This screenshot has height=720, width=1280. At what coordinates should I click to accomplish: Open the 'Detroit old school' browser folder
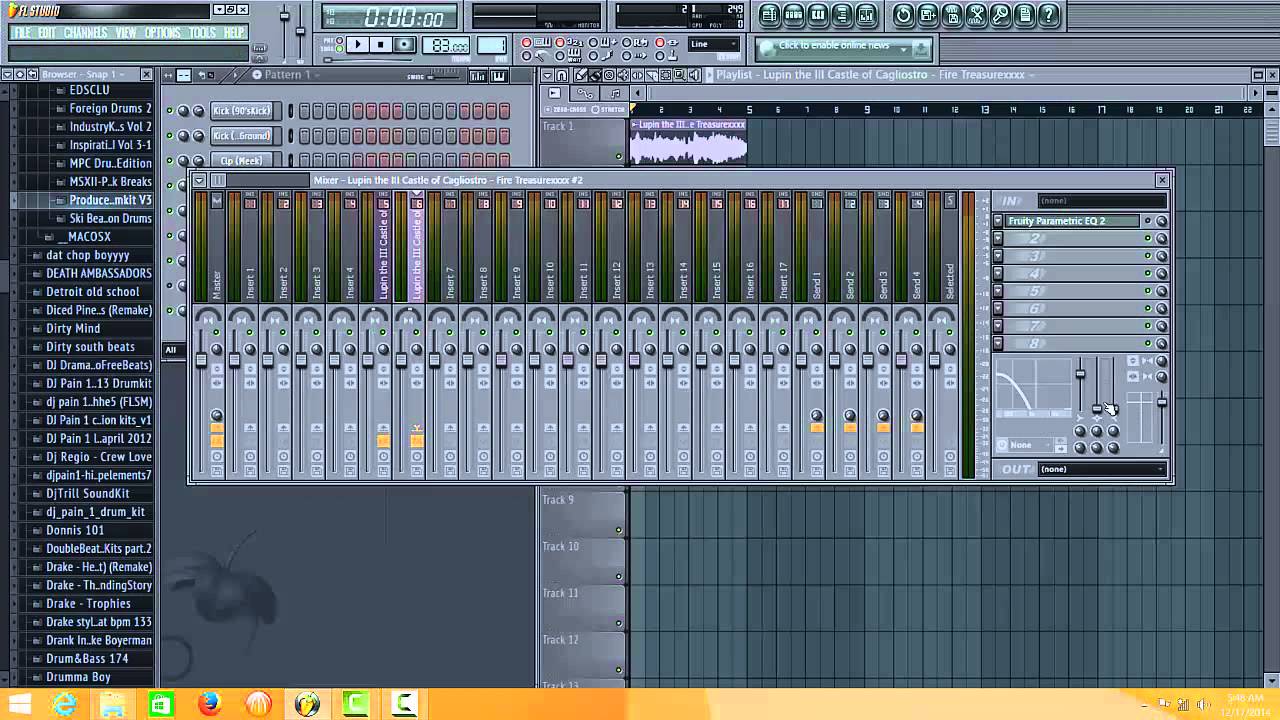point(92,292)
